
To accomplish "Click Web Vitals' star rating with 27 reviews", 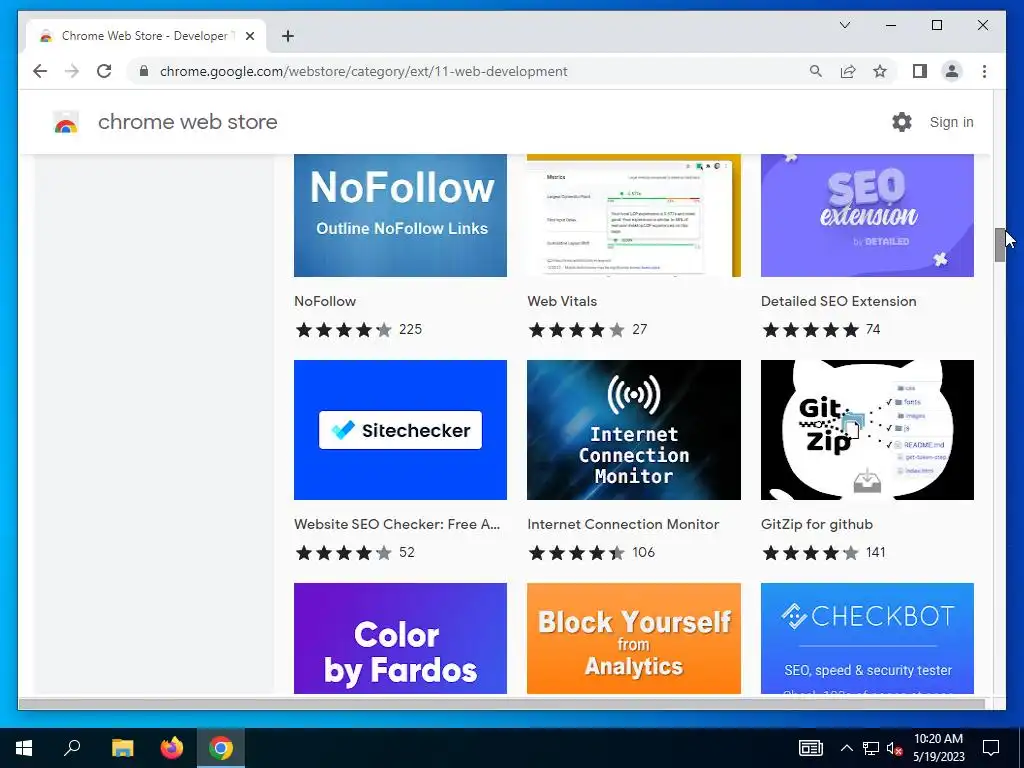I will pos(588,330).
